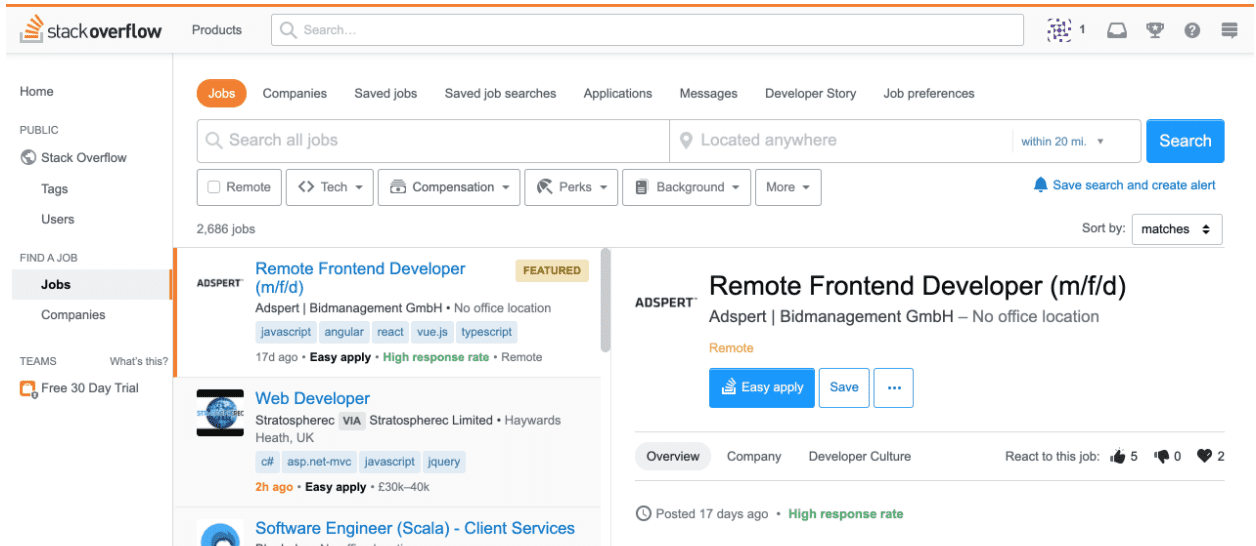1256x546 pixels.
Task: Click the Located anywhere field
Action: [840, 141]
